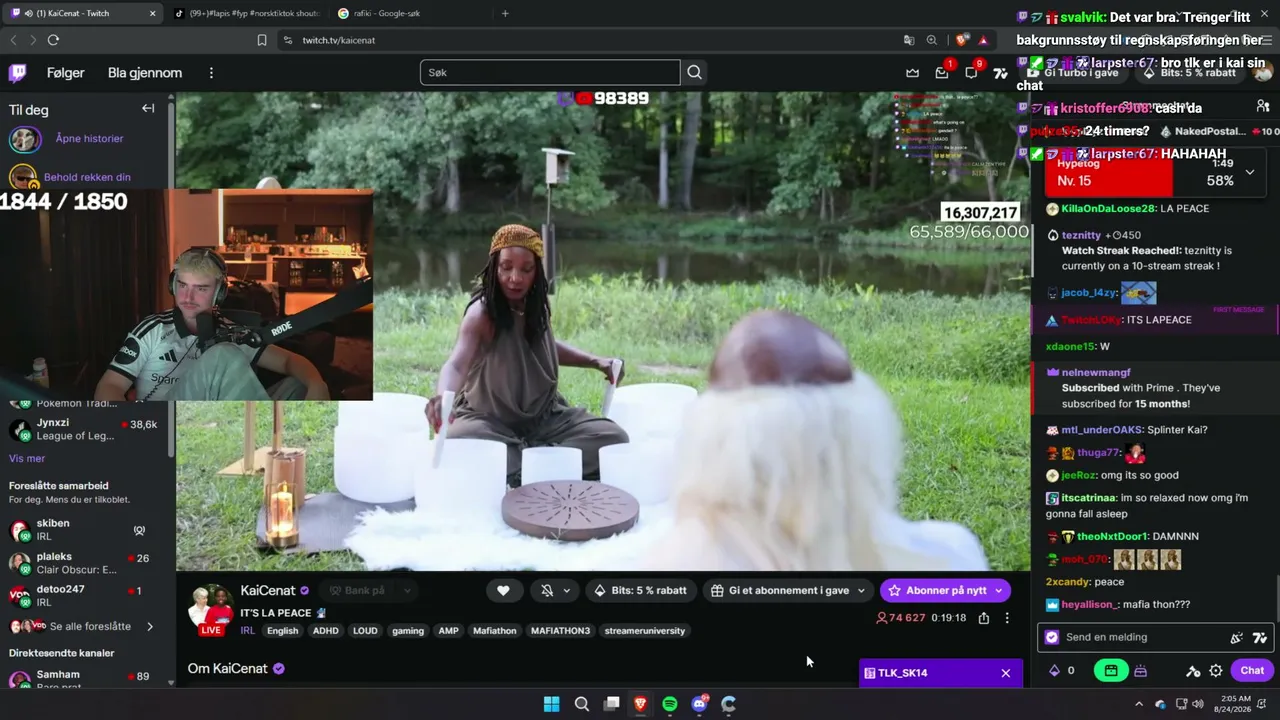Open the stream's three-dot options menu
This screenshot has width=1280, height=720.
click(x=1007, y=618)
